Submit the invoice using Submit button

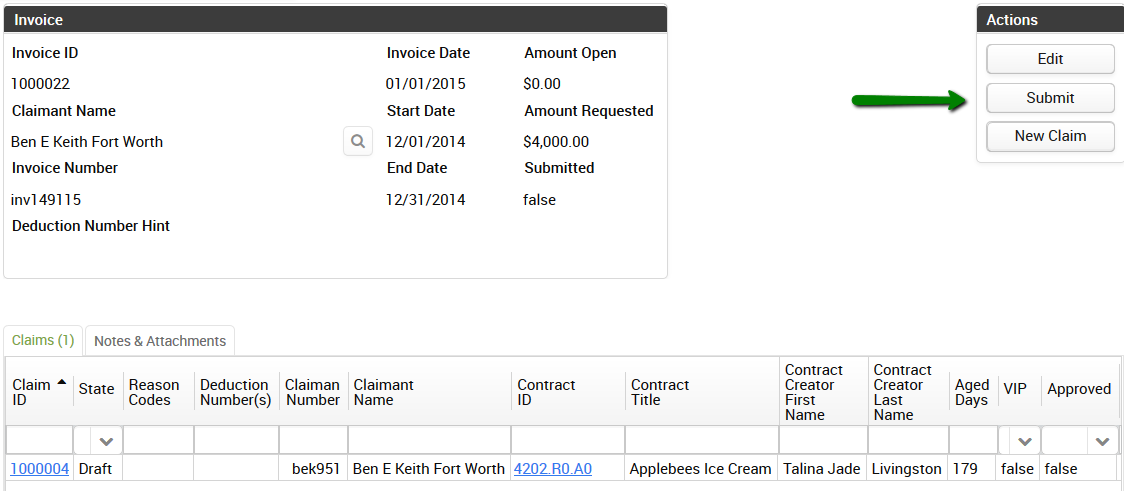(x=1050, y=98)
